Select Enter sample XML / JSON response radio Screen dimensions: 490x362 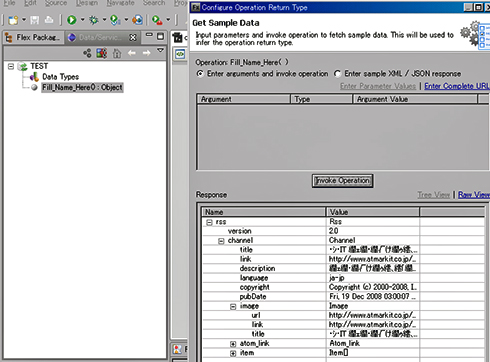[x=337, y=74]
